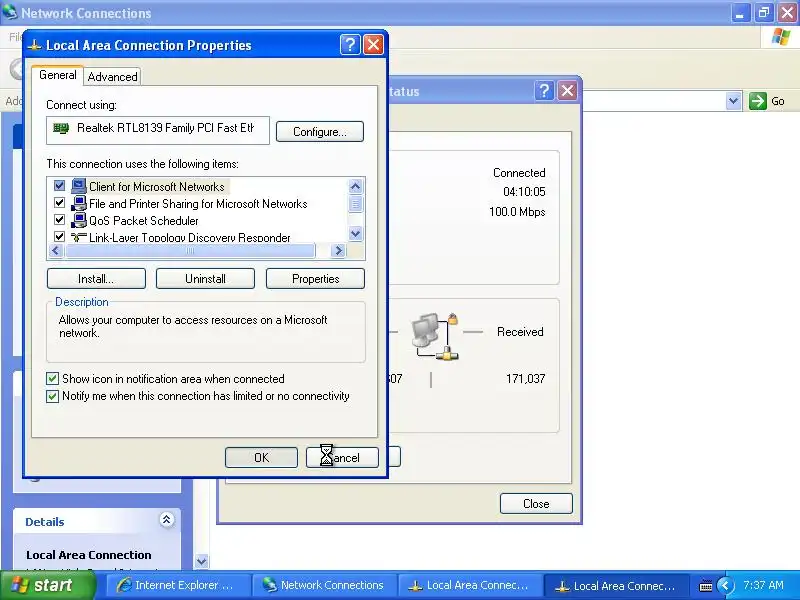Open the address bar dropdown arrow
The image size is (800, 600).
(733, 101)
